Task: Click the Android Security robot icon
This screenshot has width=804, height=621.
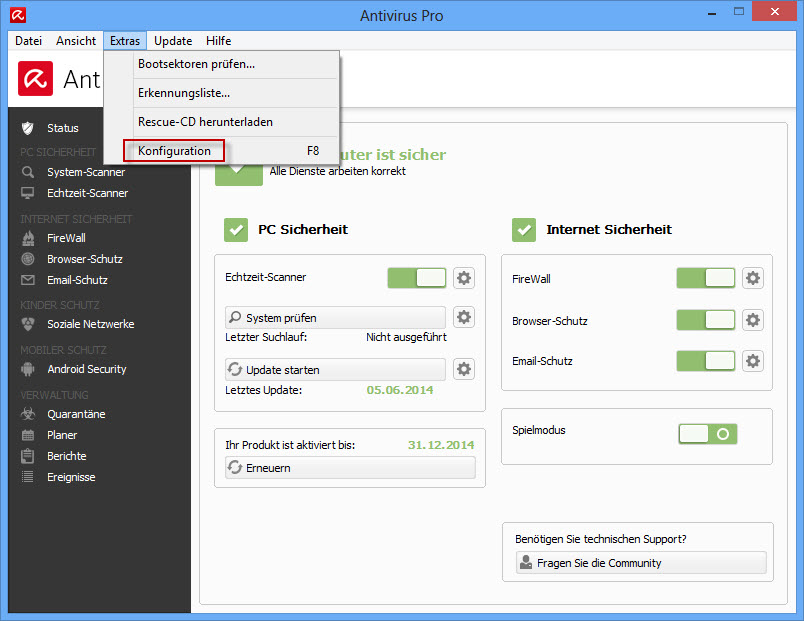Action: pos(28,369)
